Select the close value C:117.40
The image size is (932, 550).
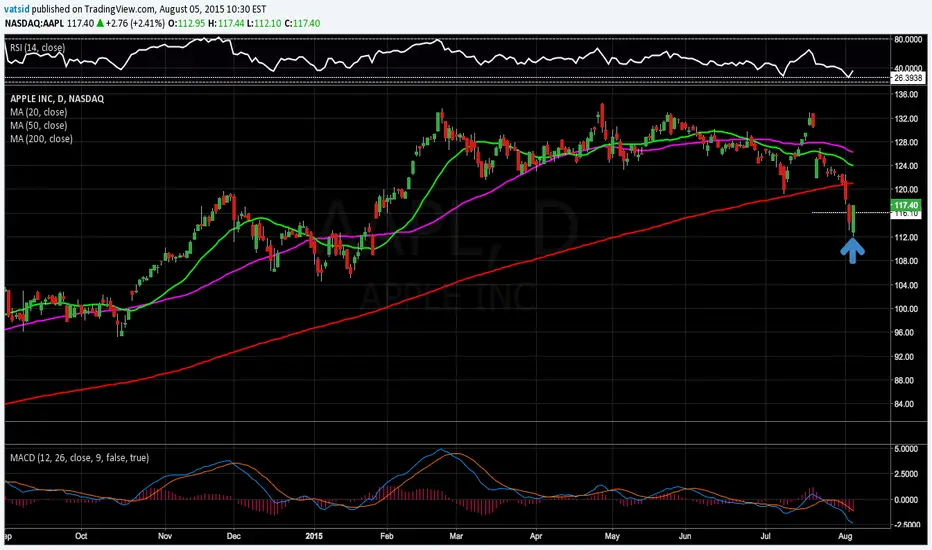(x=302, y=24)
